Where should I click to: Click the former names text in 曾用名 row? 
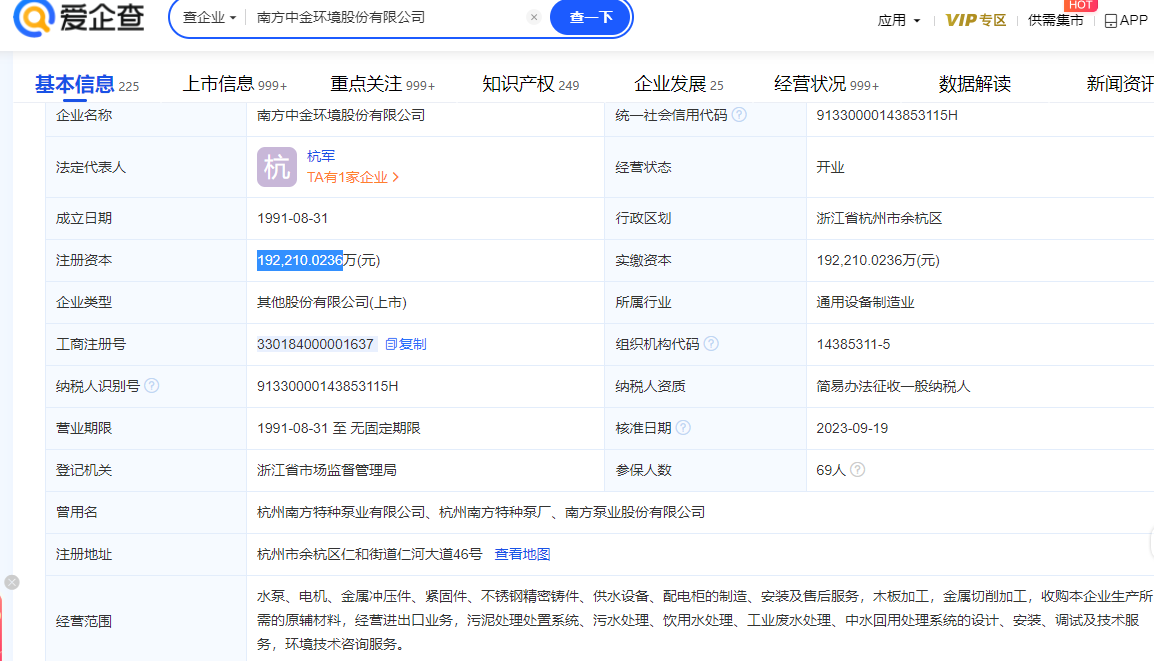tap(481, 512)
